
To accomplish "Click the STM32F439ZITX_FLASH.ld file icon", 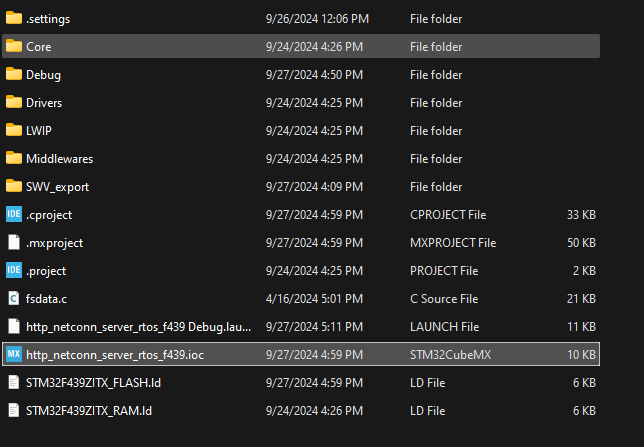I will 14,382.
